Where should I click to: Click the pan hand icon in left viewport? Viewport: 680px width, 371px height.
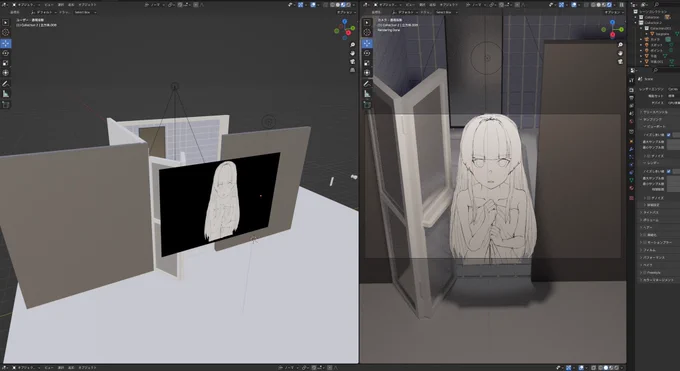pyautogui.click(x=353, y=53)
